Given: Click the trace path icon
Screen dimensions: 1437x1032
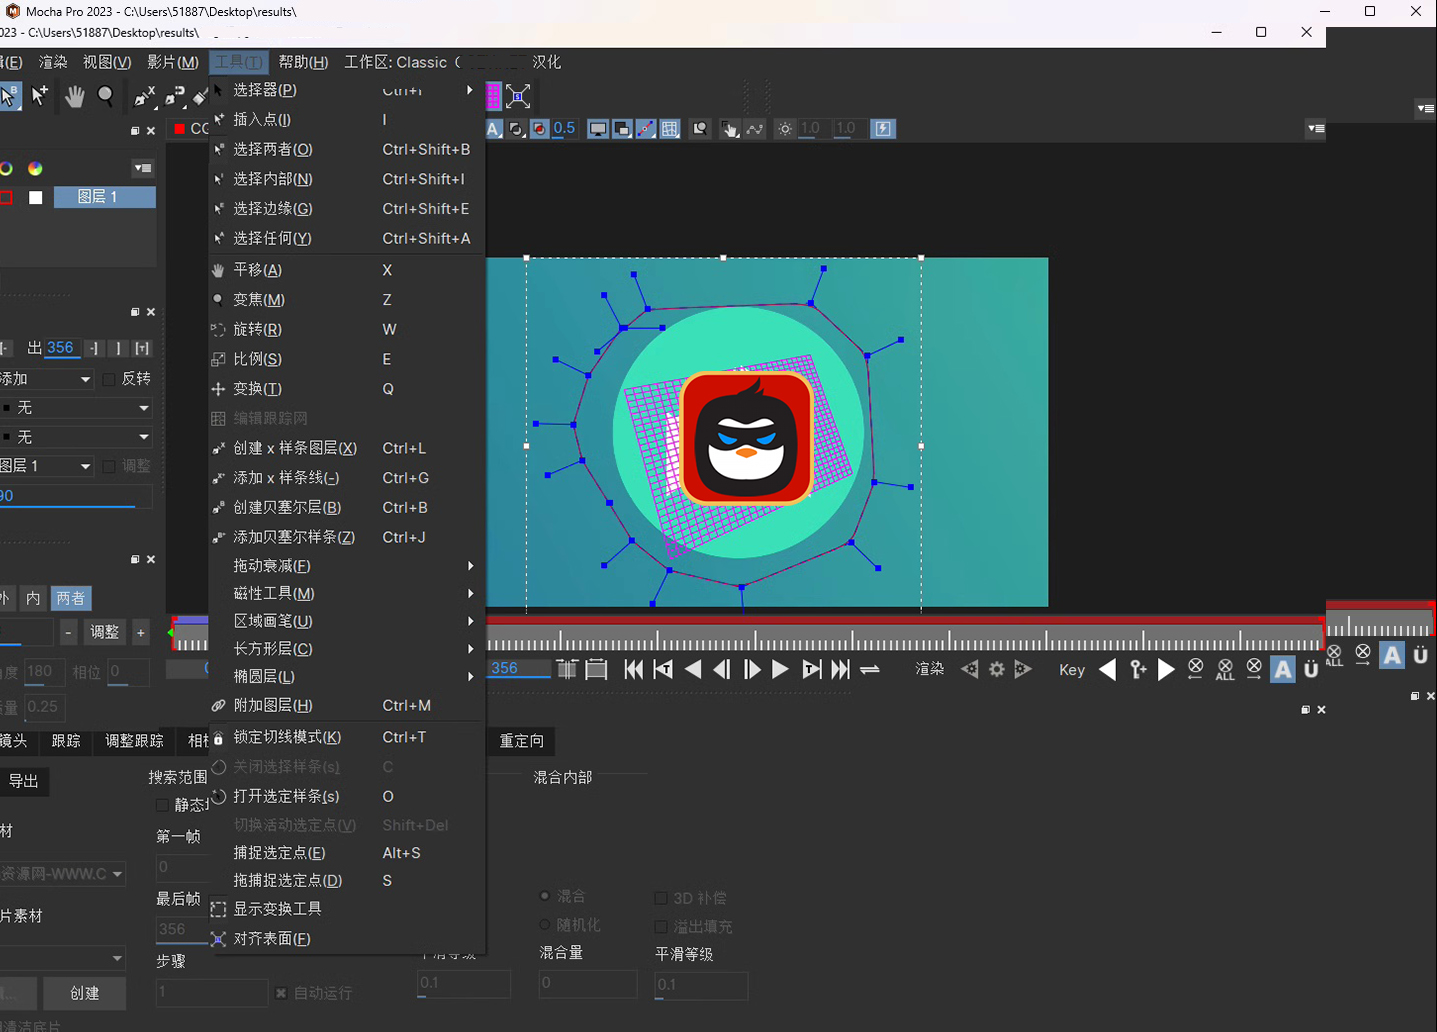Looking at the screenshot, I should [x=755, y=129].
